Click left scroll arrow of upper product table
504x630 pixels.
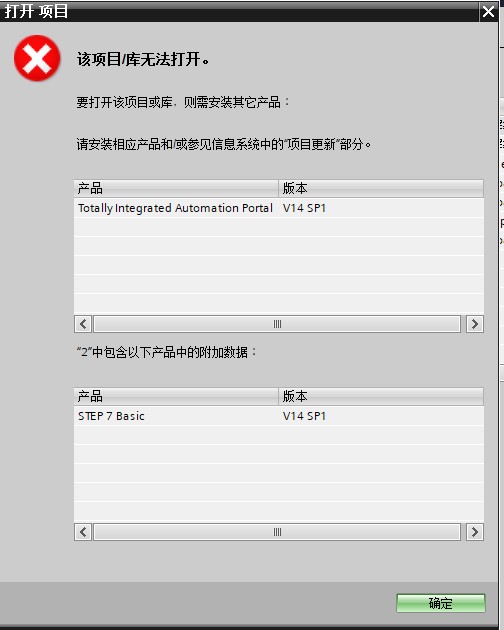(83, 324)
